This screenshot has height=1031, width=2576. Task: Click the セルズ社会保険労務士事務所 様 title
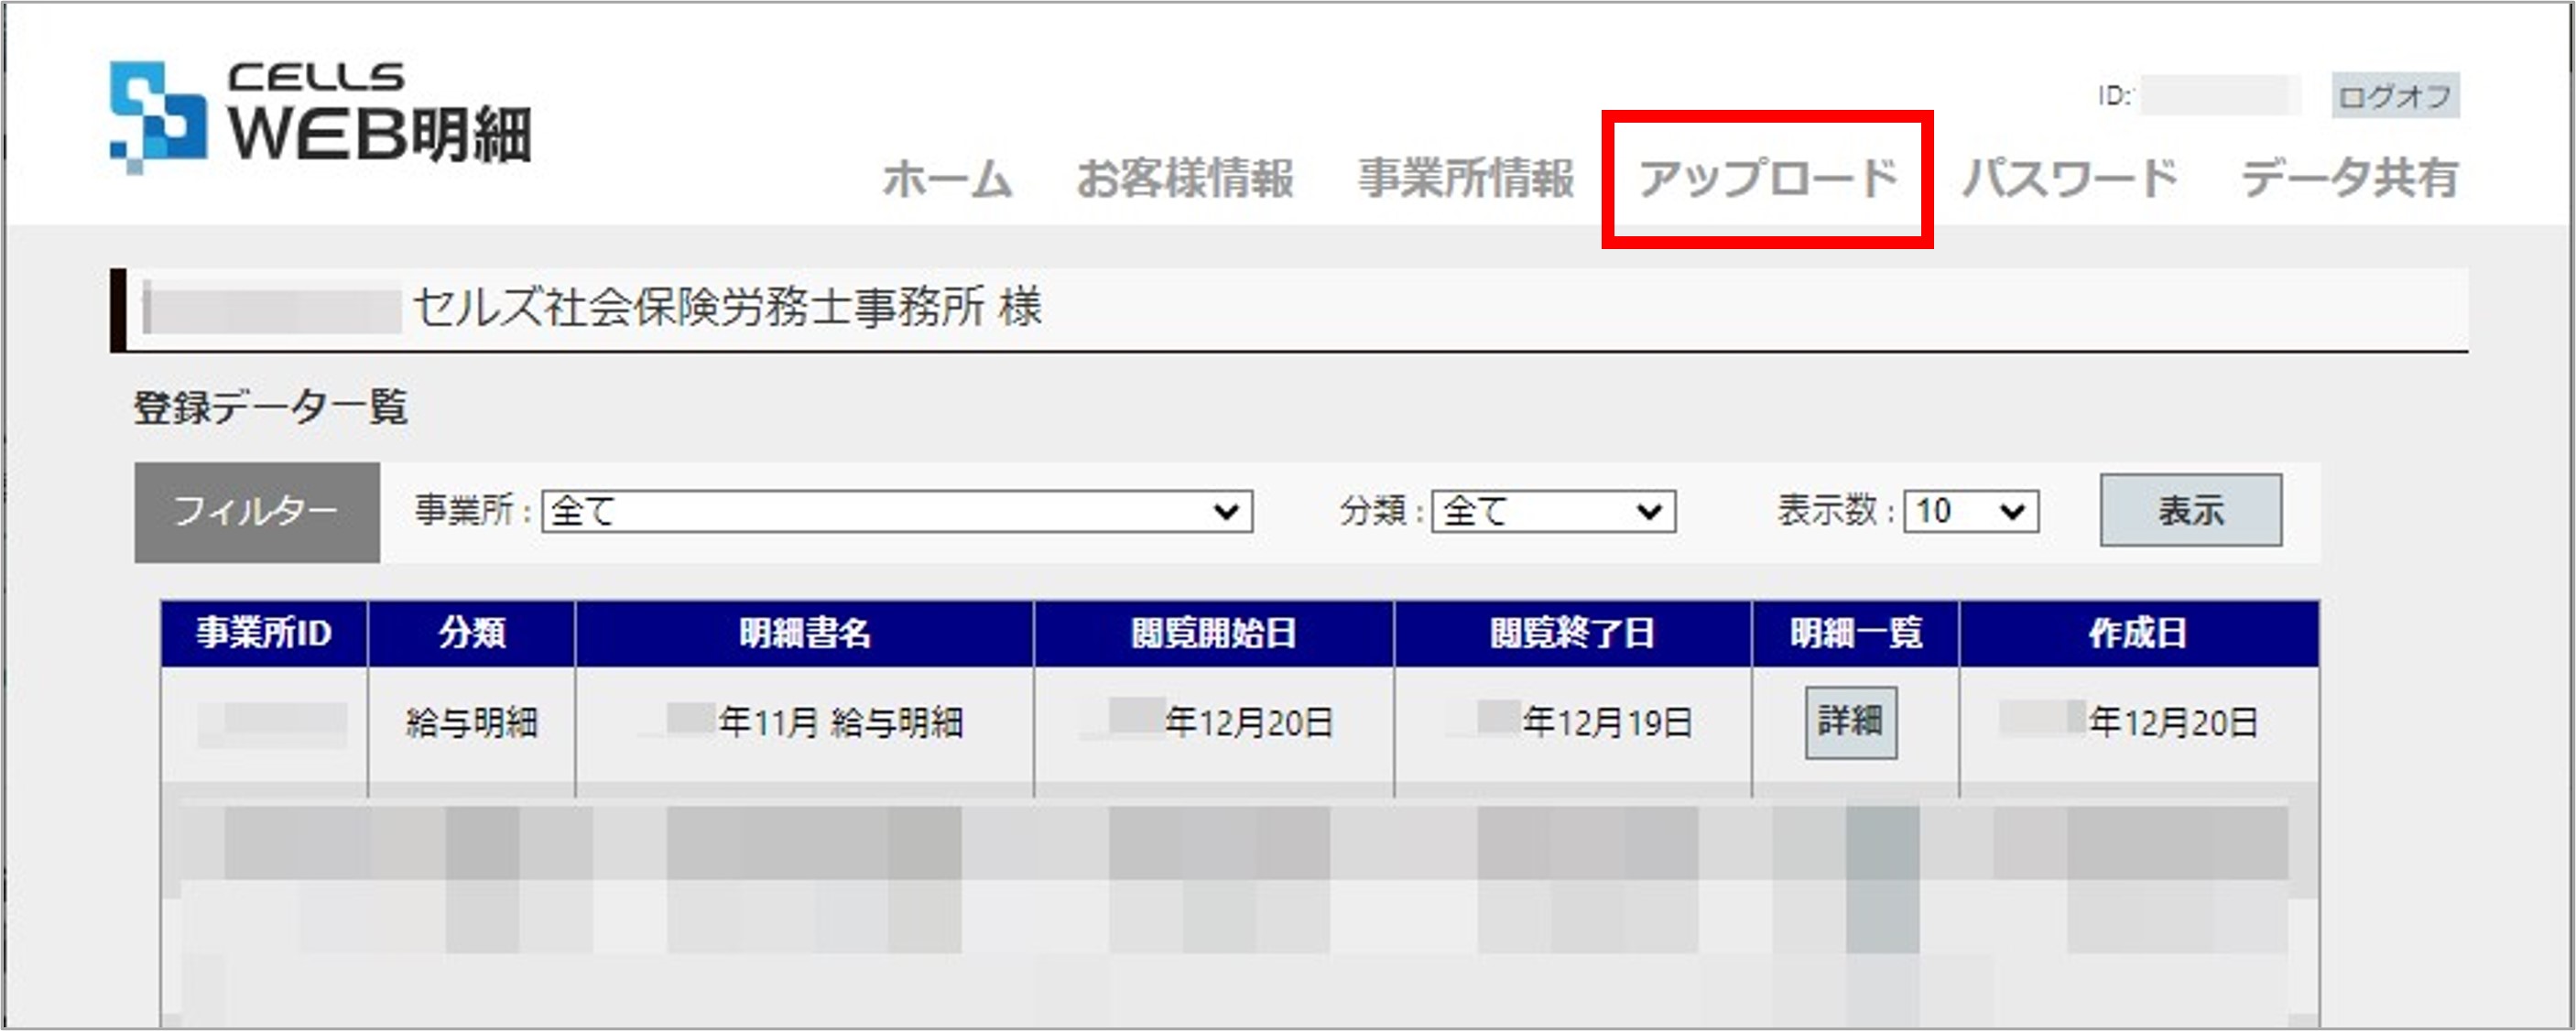tap(727, 307)
